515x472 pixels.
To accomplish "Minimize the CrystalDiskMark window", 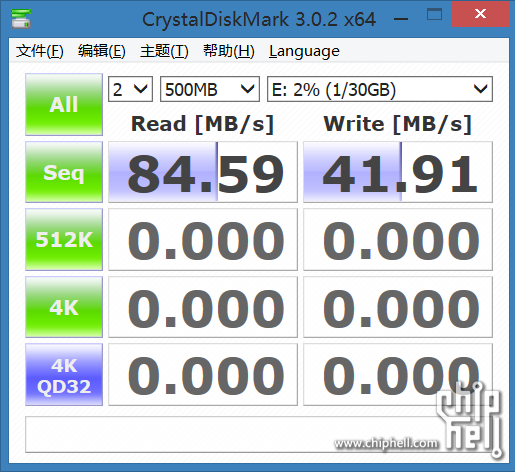I will [401, 19].
